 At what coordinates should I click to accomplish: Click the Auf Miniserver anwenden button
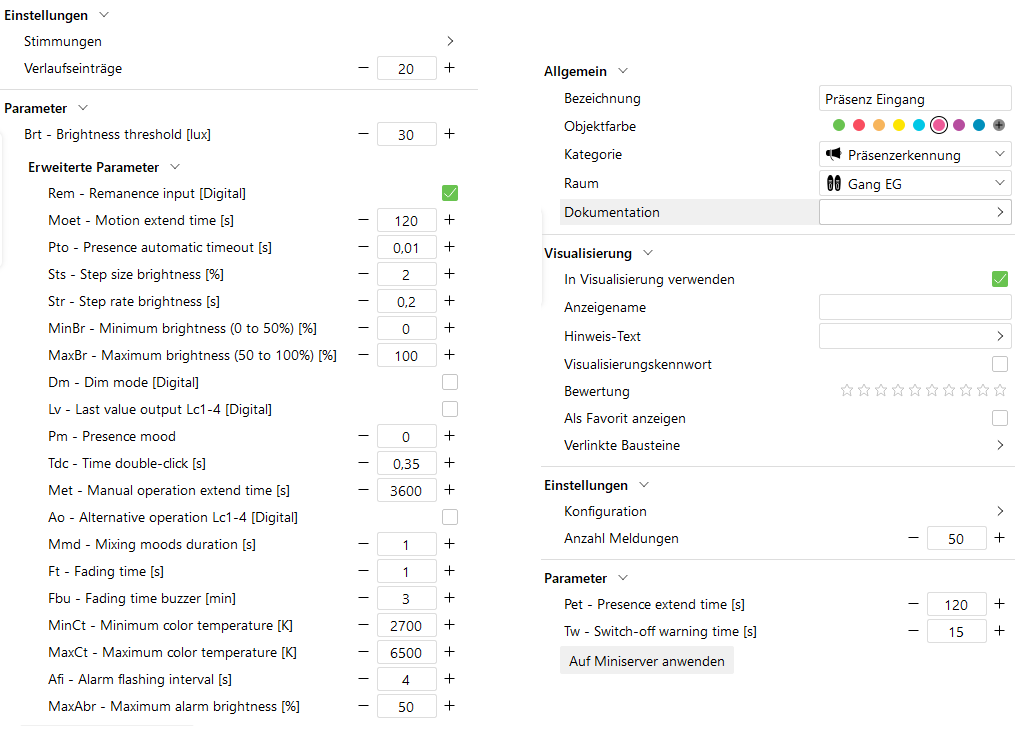point(646,660)
